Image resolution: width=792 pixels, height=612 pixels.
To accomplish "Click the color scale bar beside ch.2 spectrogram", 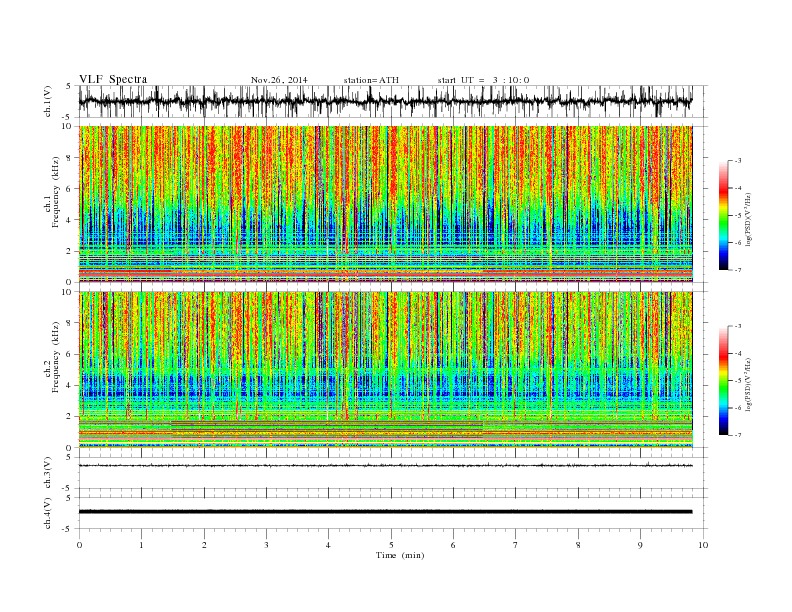I will (723, 381).
